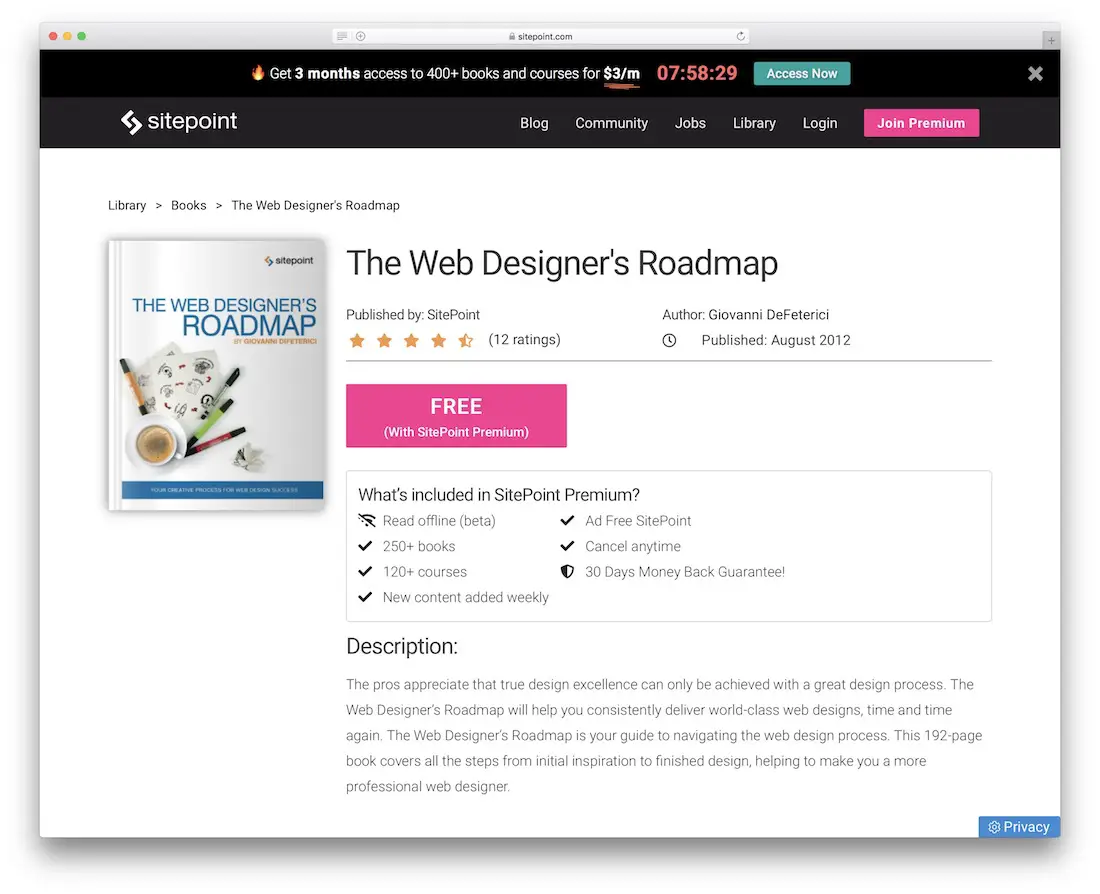Open the Library nav item
Image resolution: width=1100 pixels, height=894 pixels.
tap(754, 123)
